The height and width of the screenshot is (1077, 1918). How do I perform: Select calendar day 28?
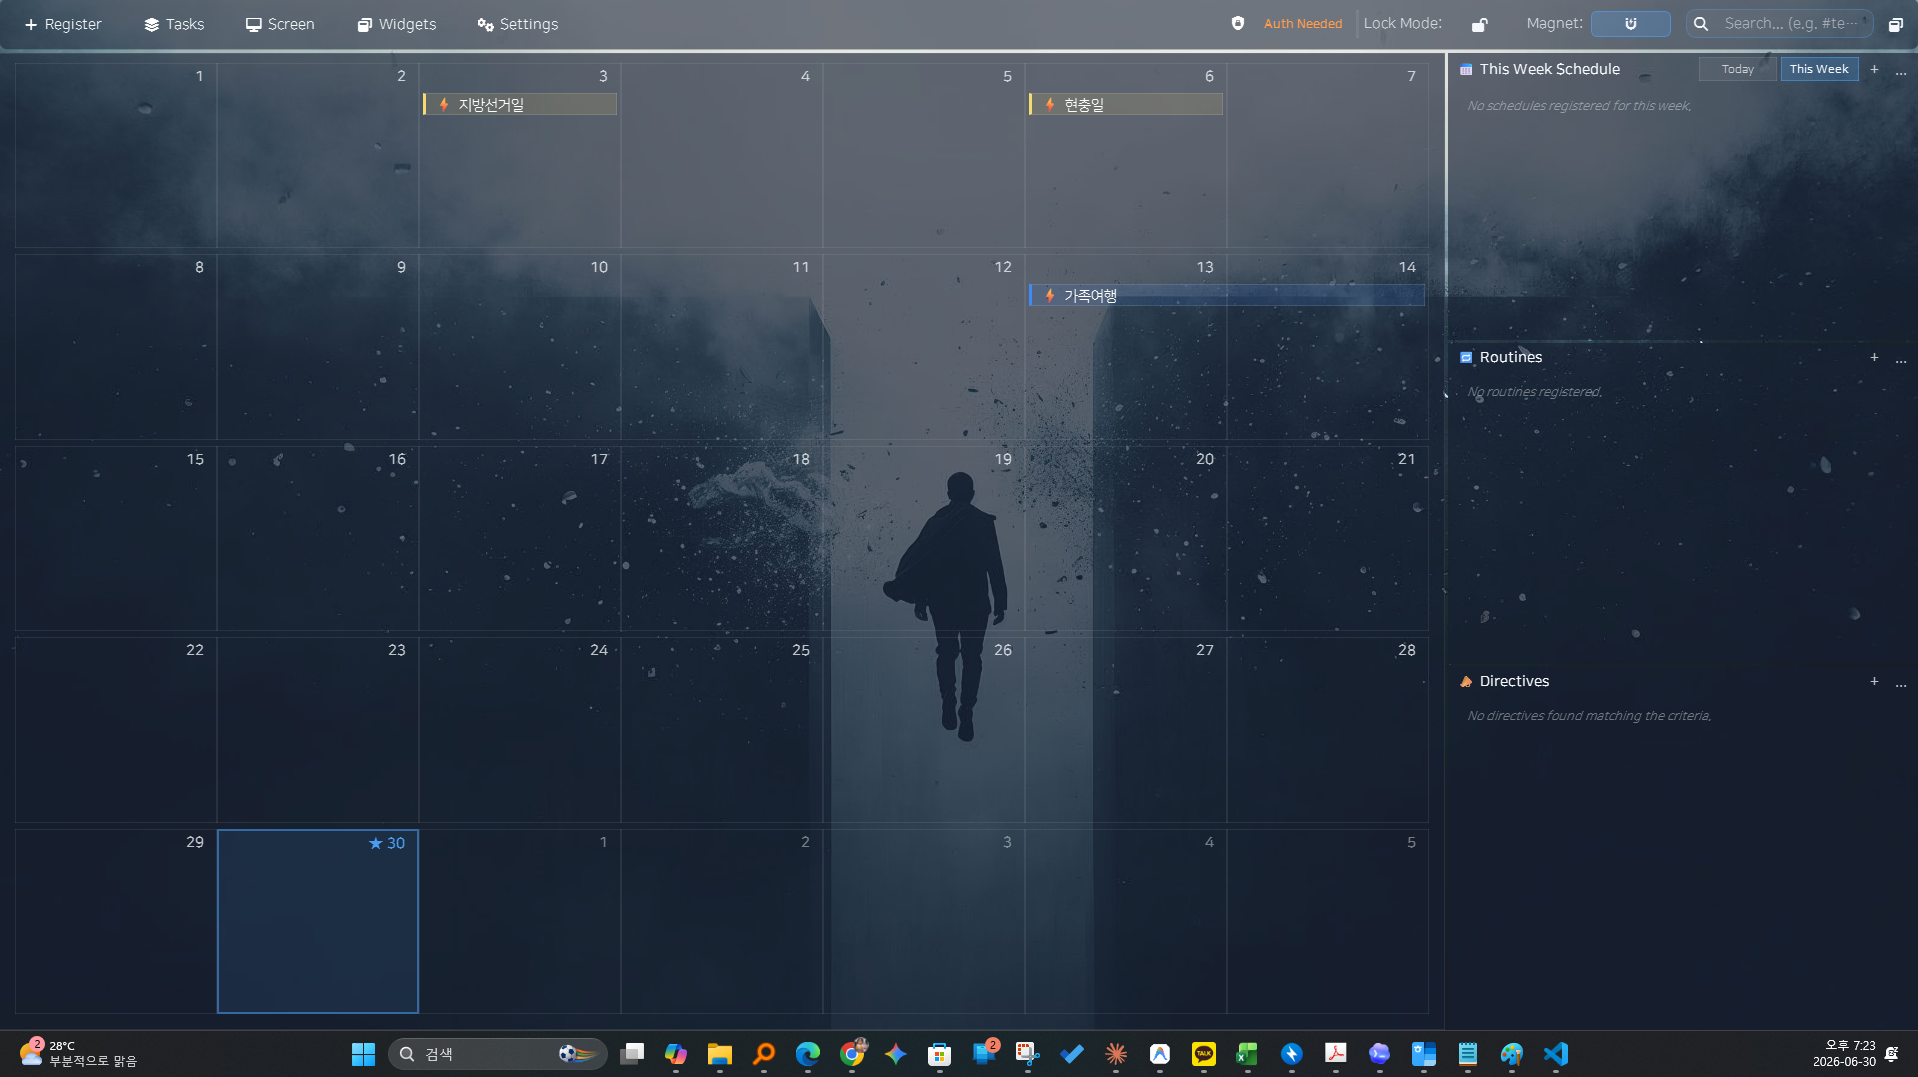point(1328,729)
